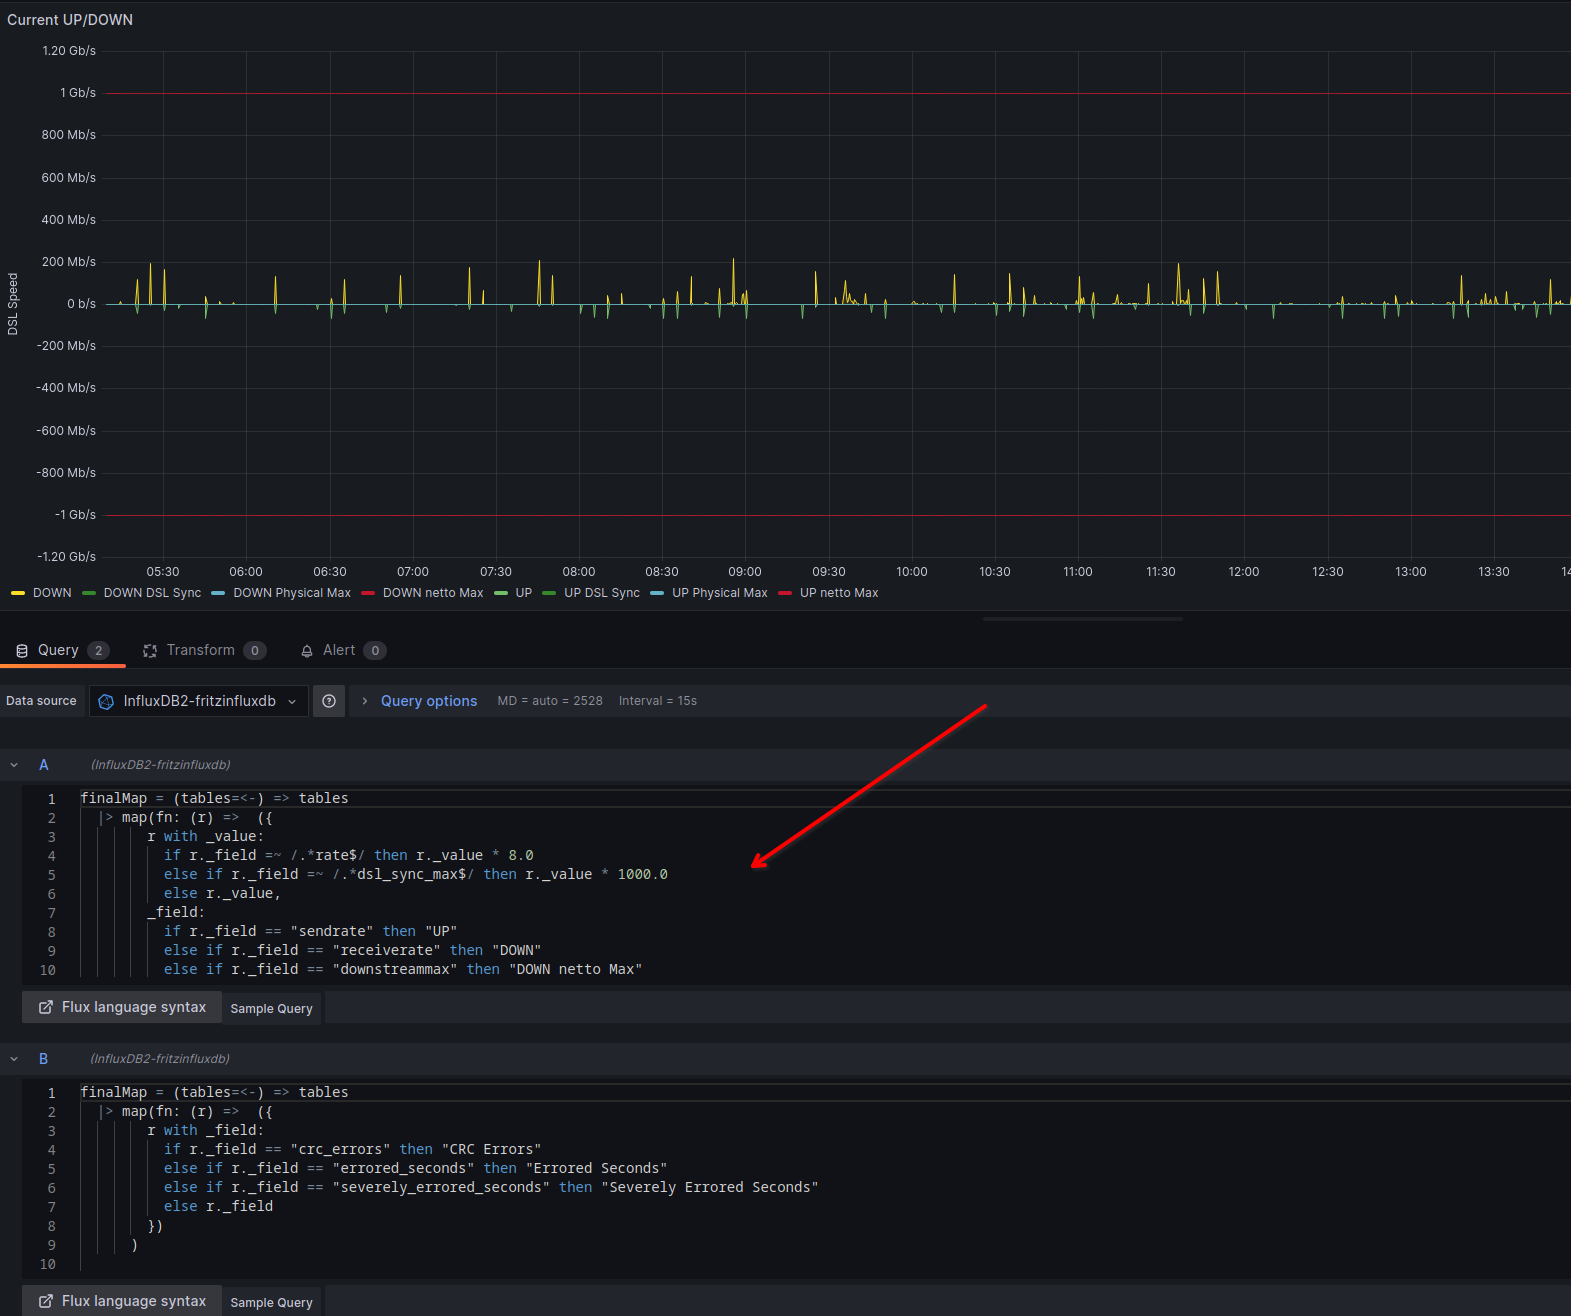Open Flux language syntax link for query A
The height and width of the screenshot is (1316, 1571).
(x=122, y=1007)
